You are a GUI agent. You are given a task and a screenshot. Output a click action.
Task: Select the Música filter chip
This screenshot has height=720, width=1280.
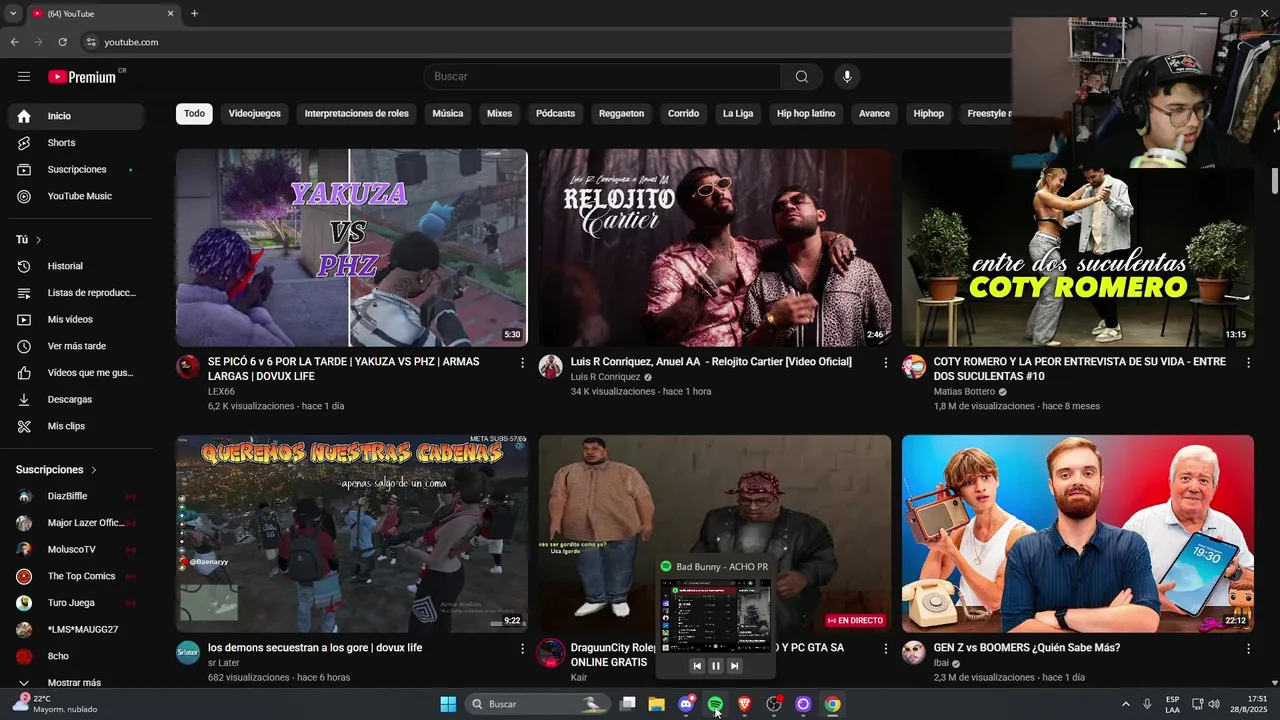point(448,114)
